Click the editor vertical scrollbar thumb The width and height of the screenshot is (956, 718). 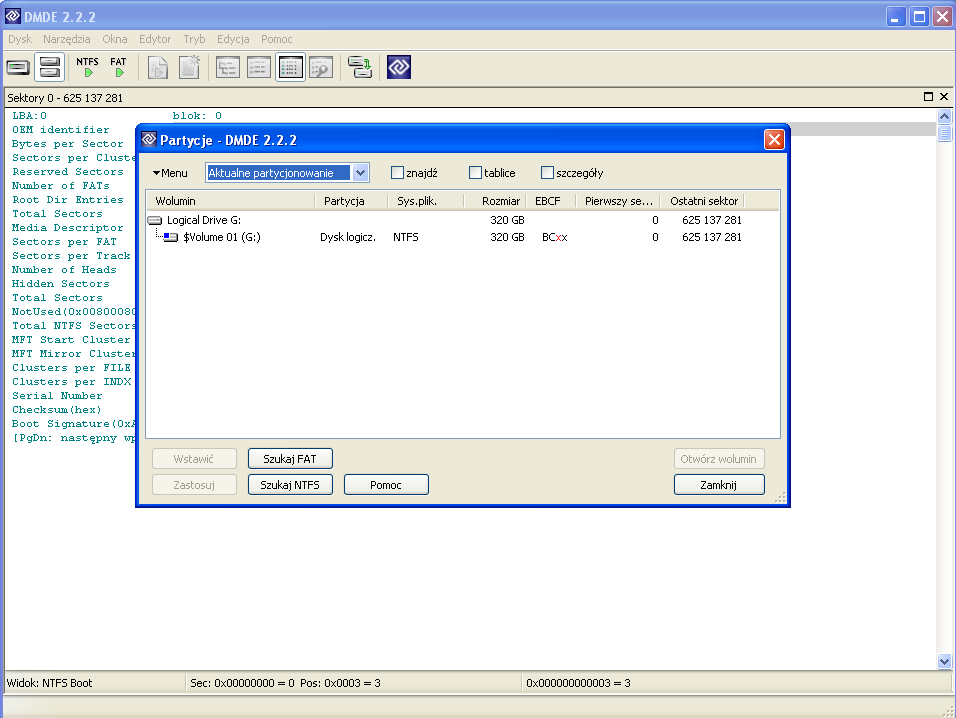944,133
